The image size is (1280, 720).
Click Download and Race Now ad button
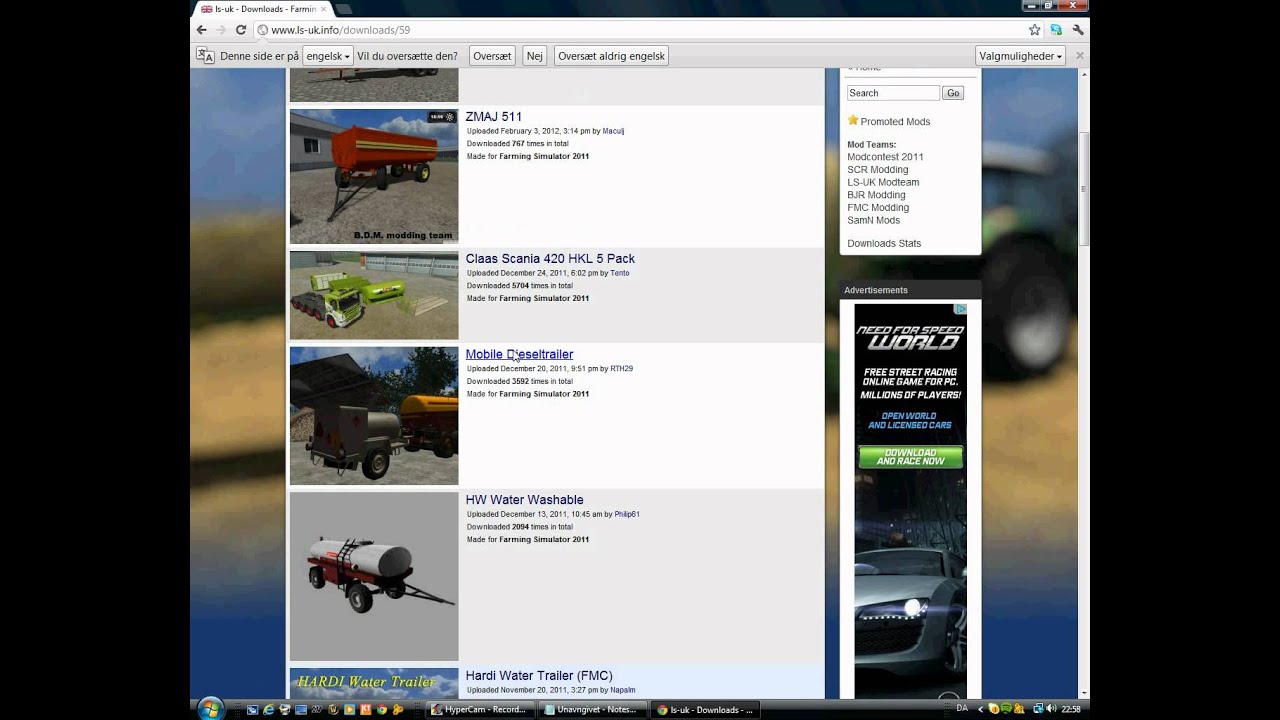pos(910,457)
